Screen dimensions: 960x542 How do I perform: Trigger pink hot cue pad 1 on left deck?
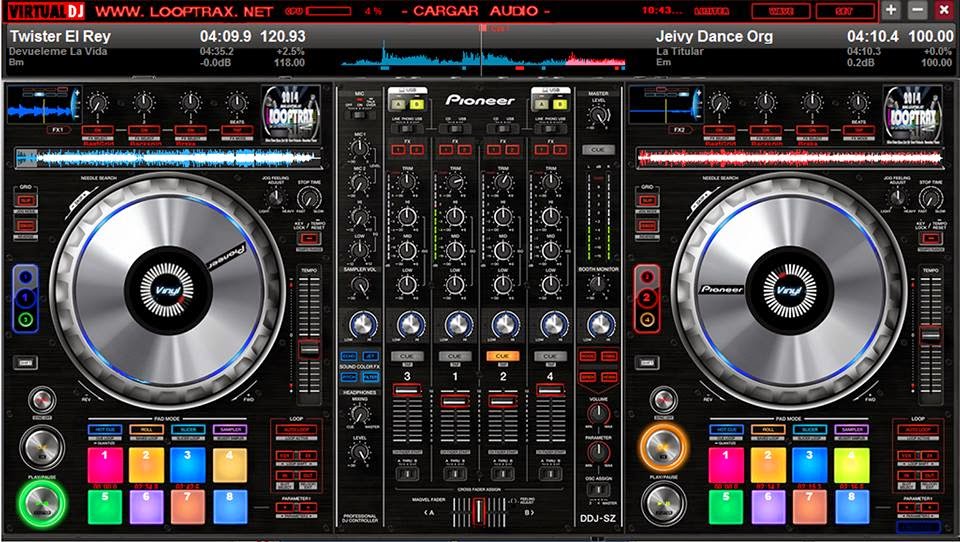(x=105, y=465)
